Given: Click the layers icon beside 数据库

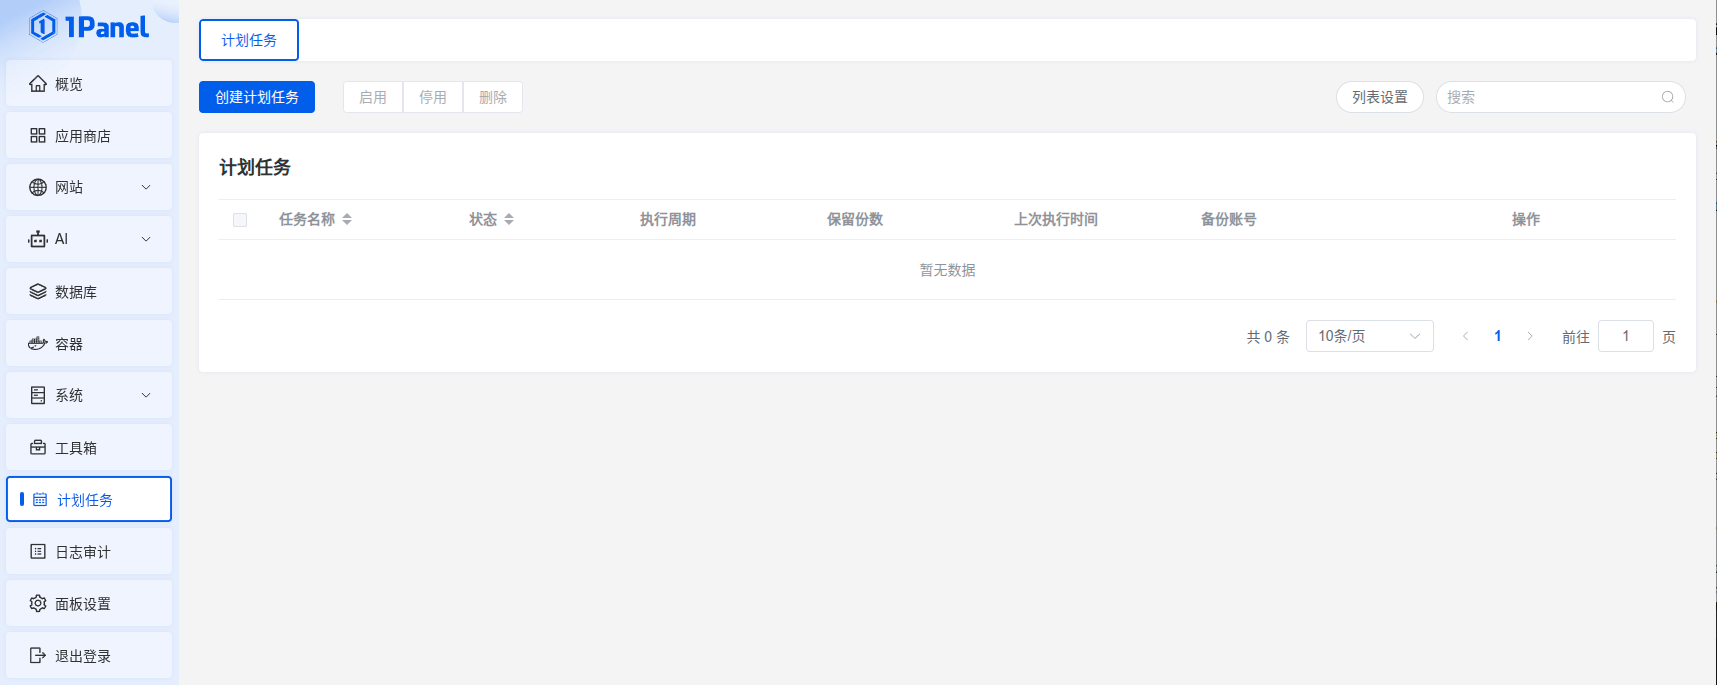Looking at the screenshot, I should [x=38, y=291].
